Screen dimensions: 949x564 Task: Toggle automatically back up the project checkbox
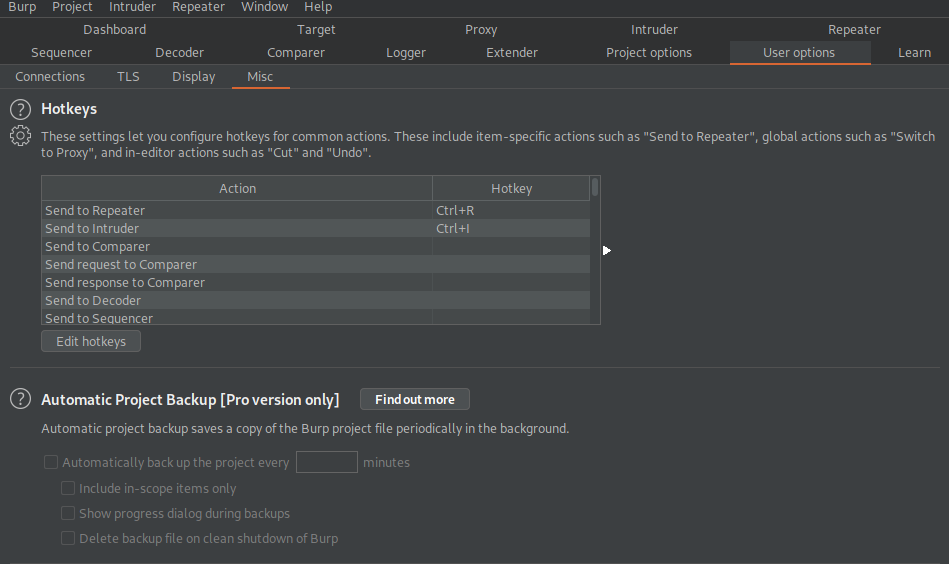point(51,463)
